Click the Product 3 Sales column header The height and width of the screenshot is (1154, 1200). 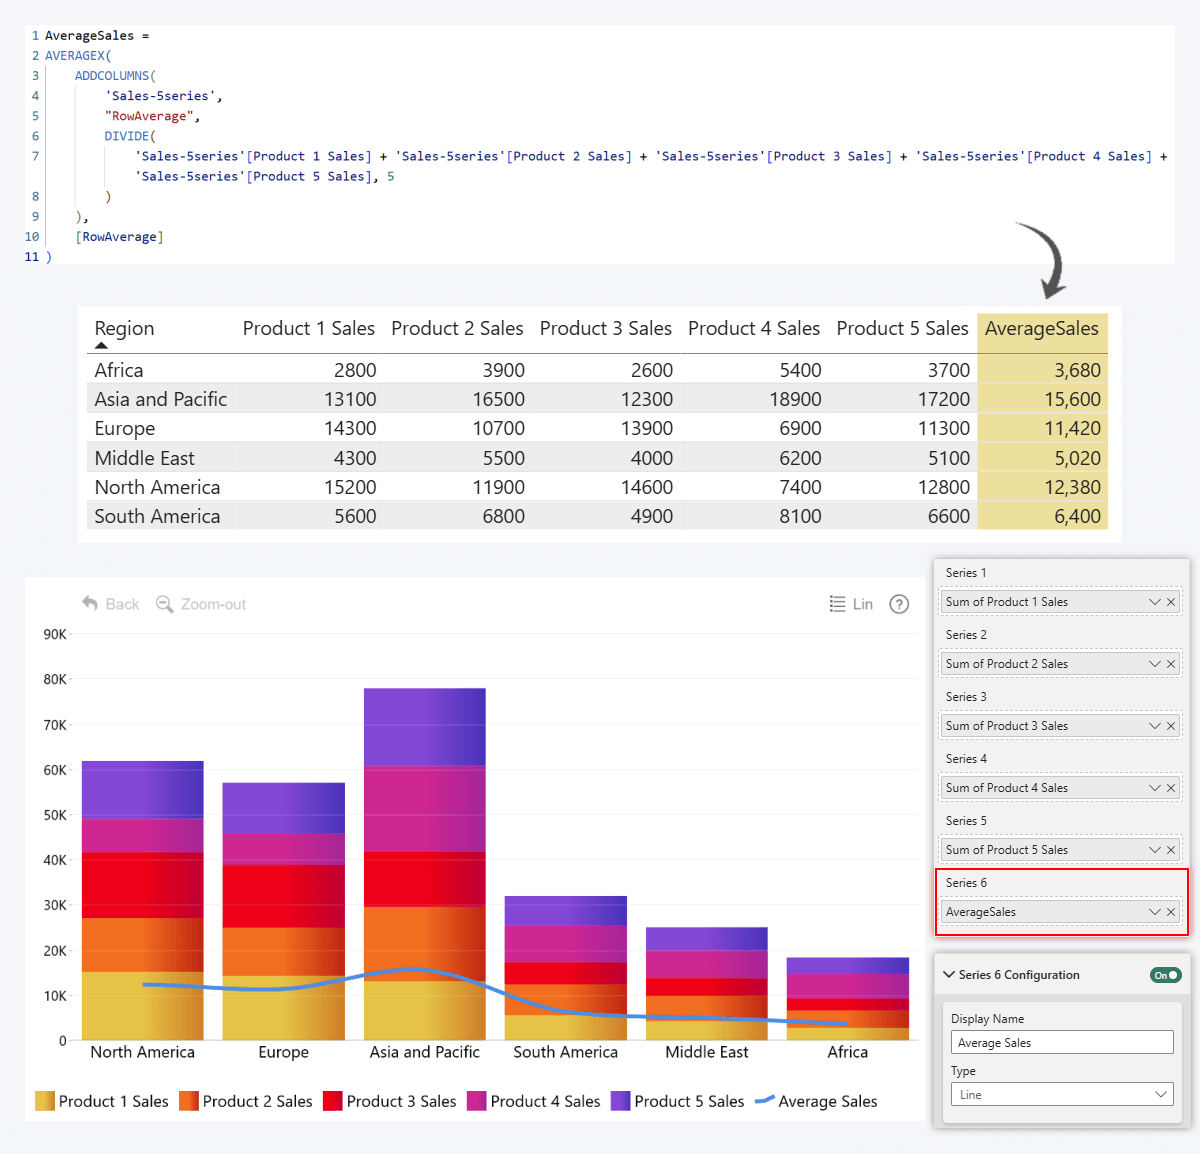(x=605, y=329)
